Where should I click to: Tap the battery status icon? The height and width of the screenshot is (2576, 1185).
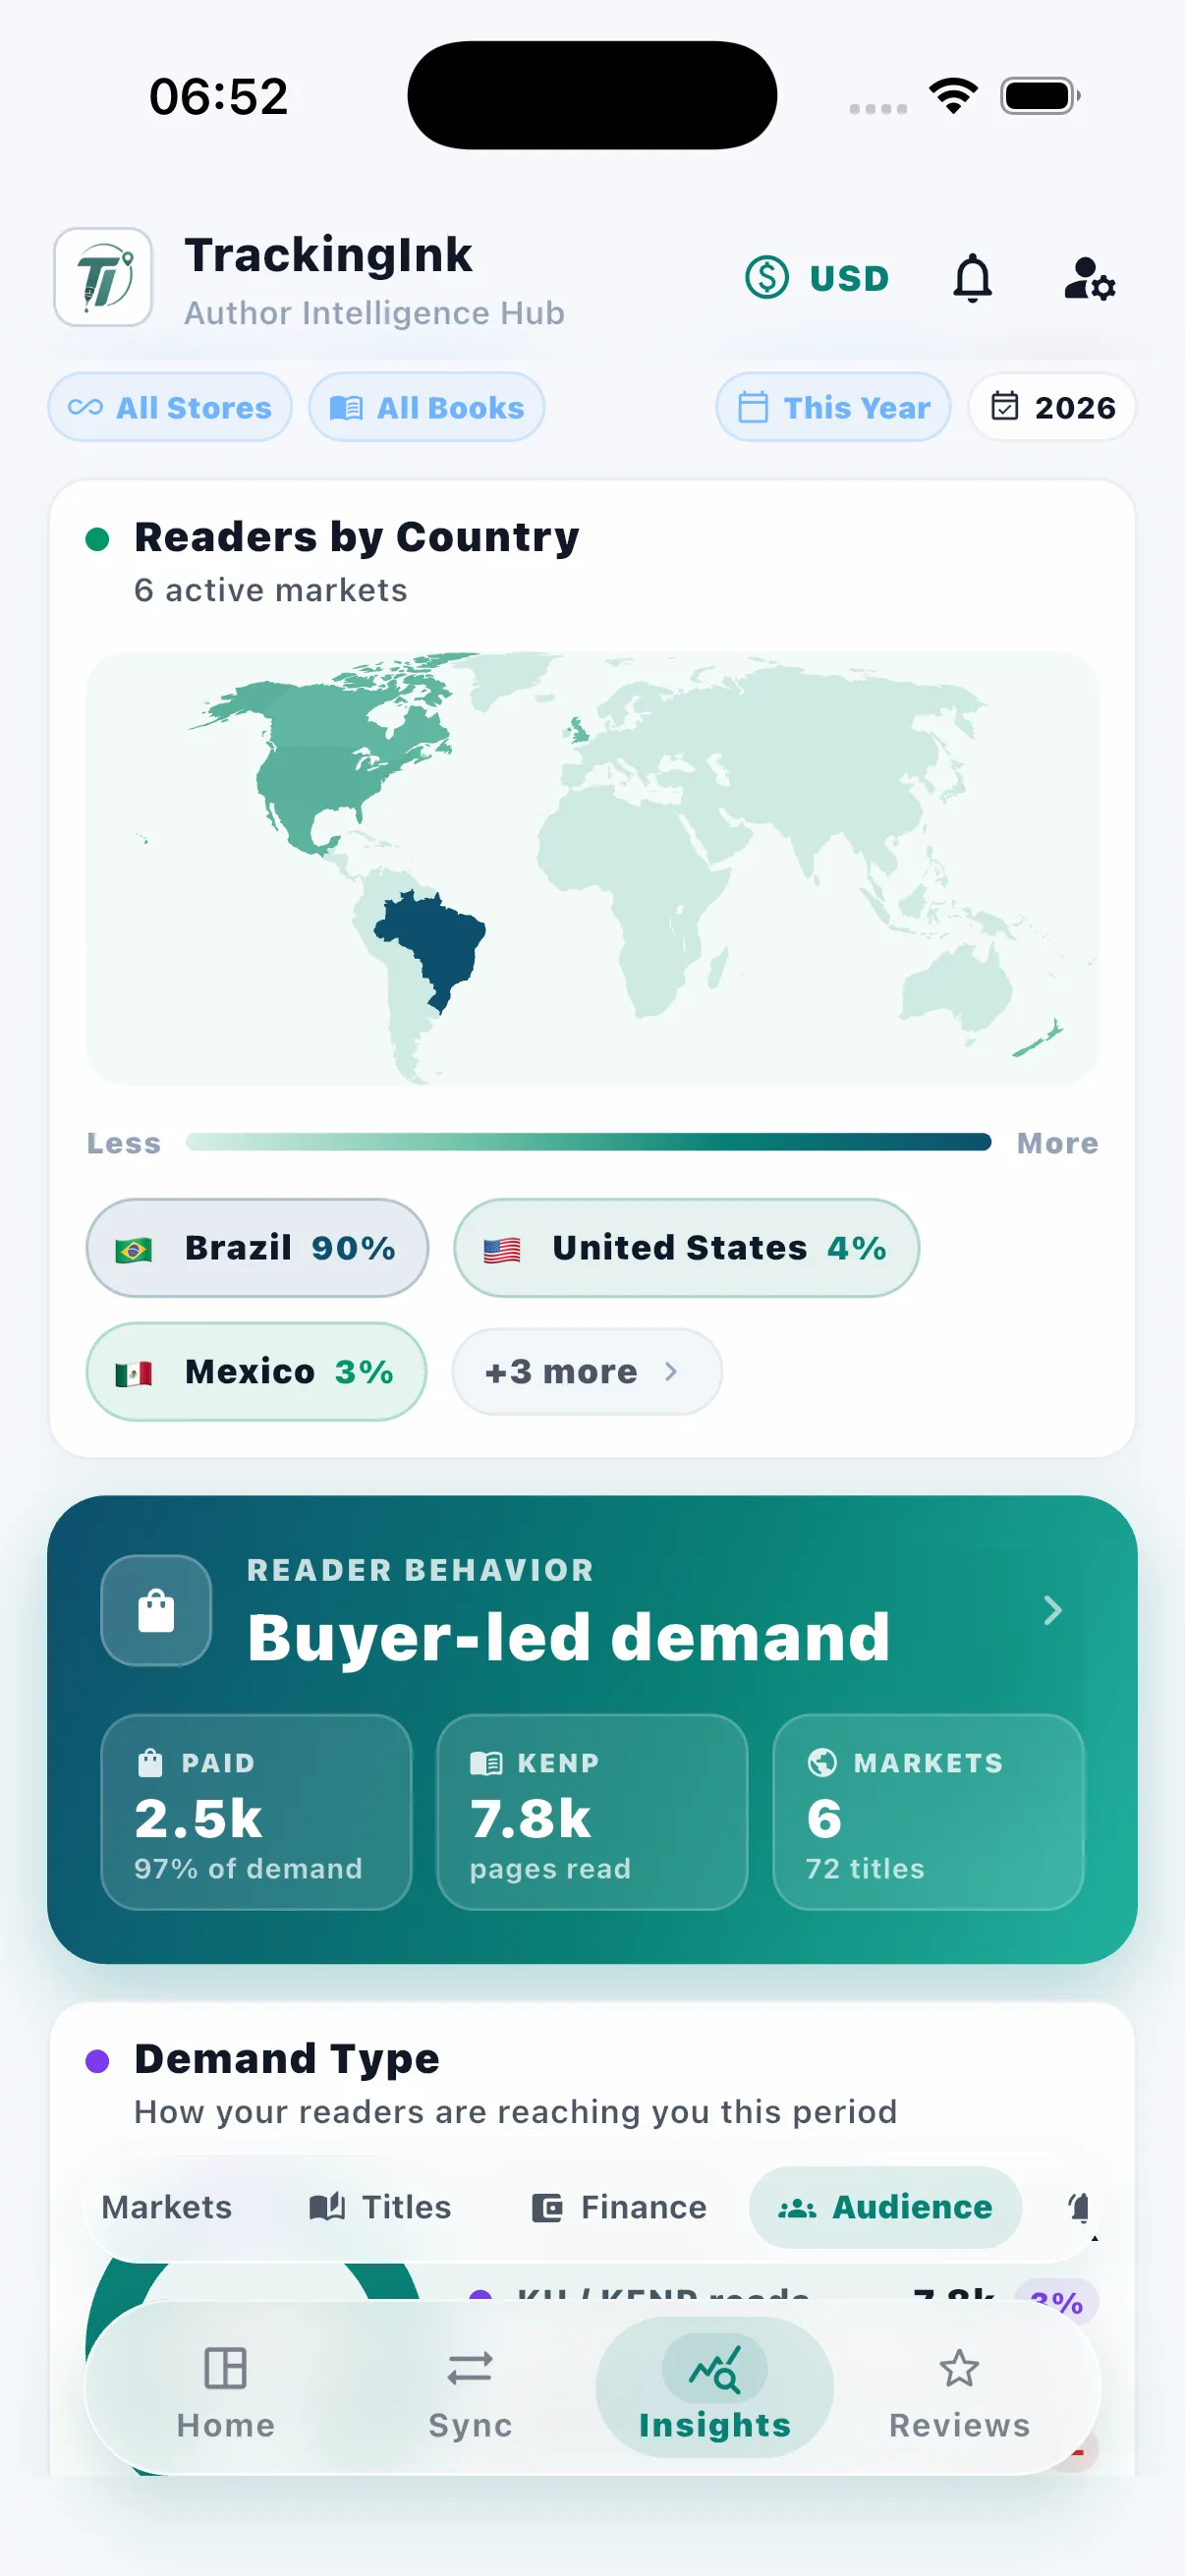point(1040,96)
